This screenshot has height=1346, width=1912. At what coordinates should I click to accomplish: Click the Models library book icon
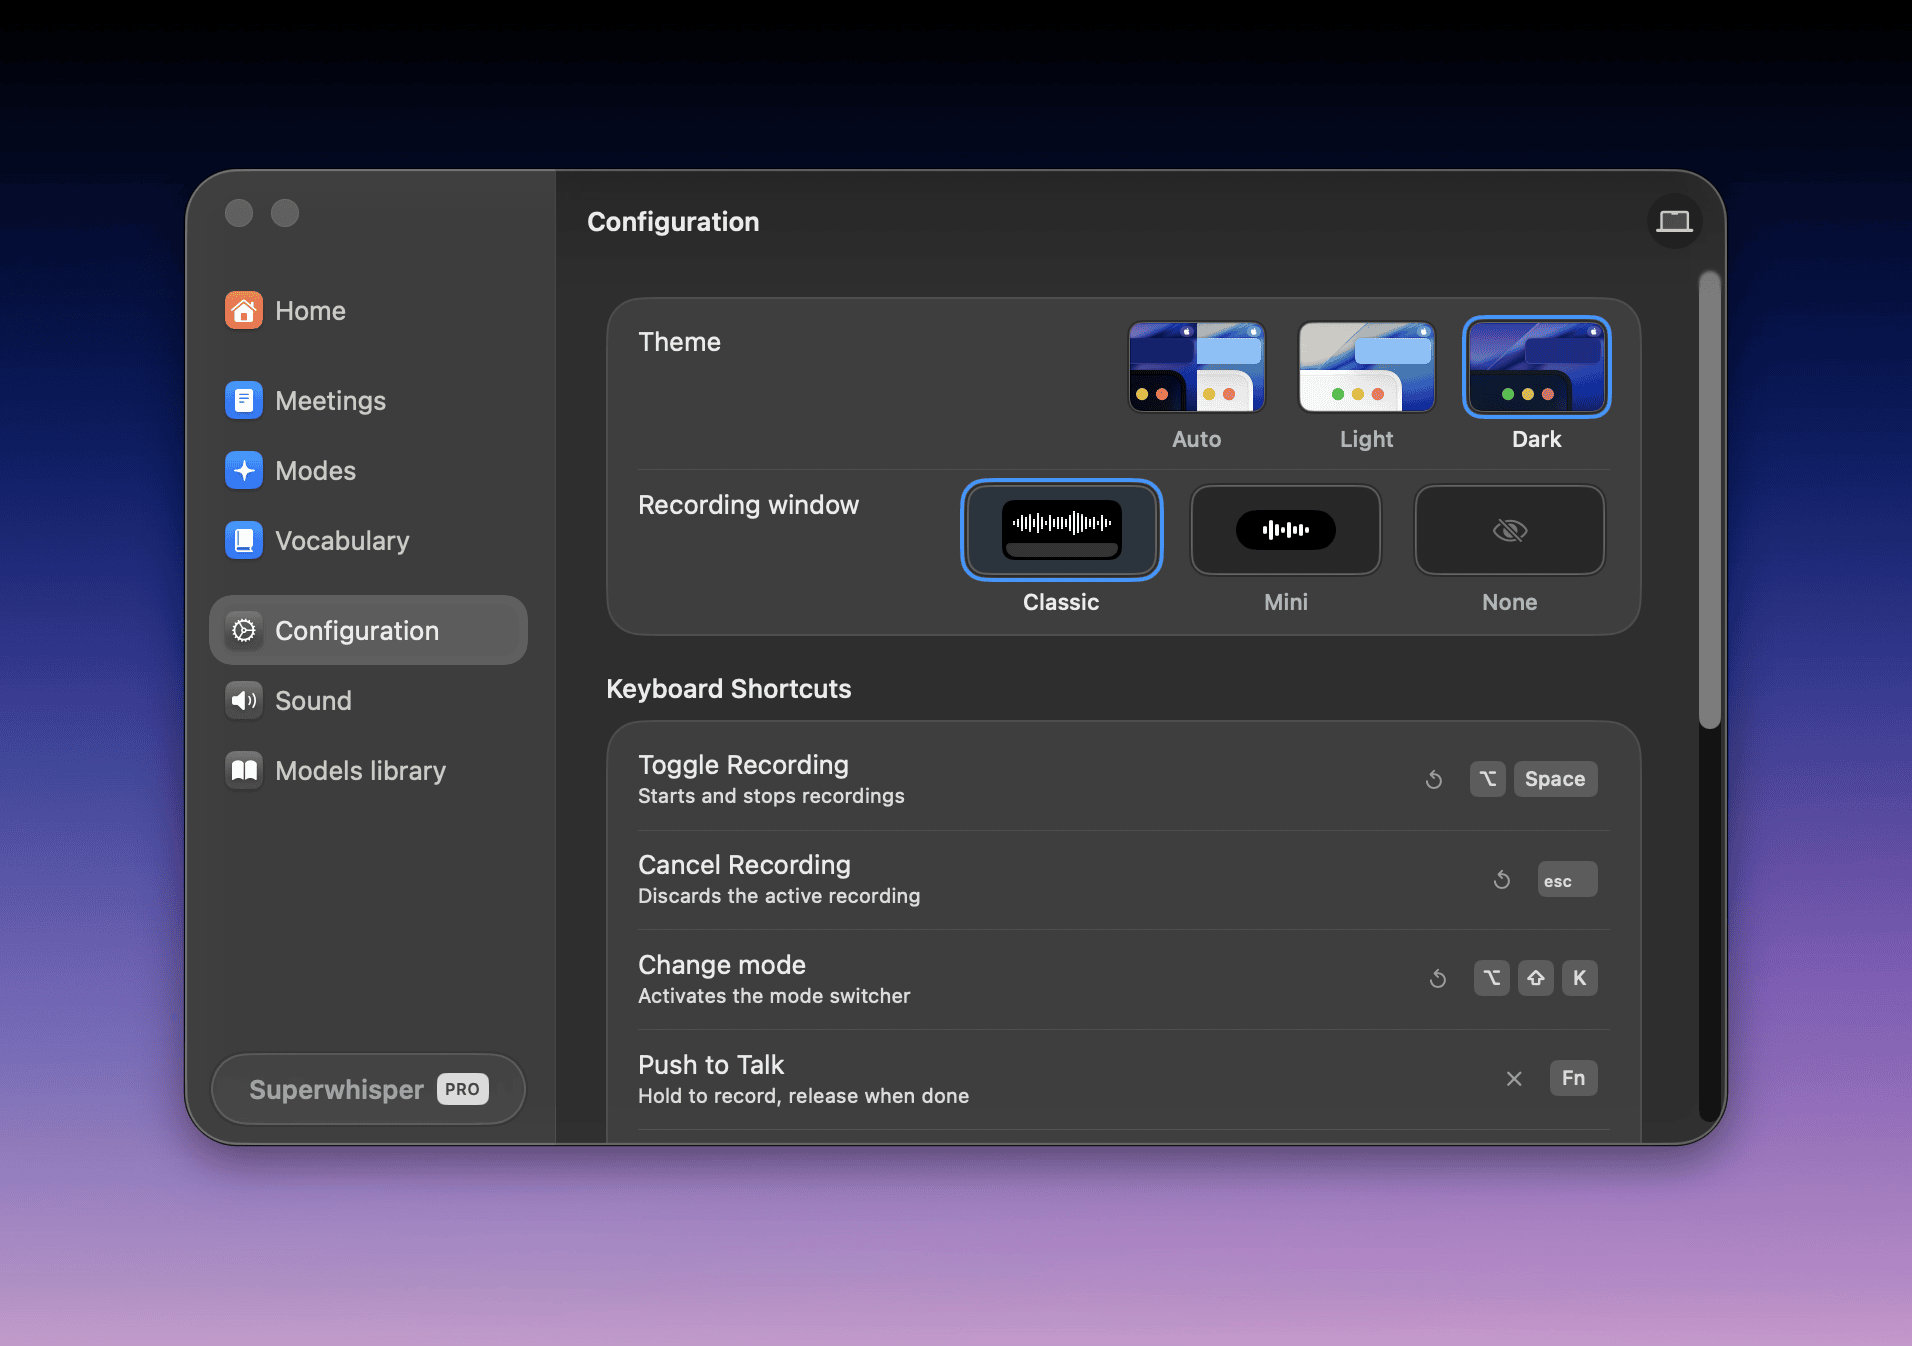pyautogui.click(x=244, y=771)
